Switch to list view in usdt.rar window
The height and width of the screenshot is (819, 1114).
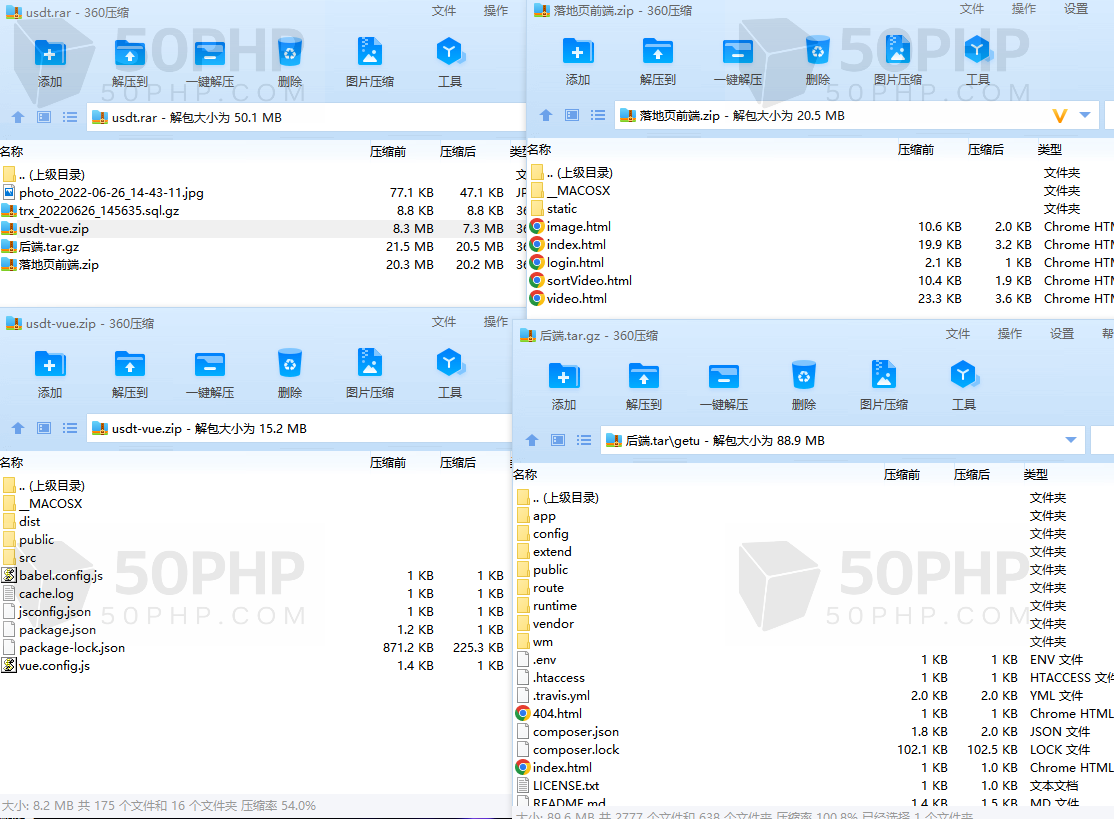tap(70, 117)
